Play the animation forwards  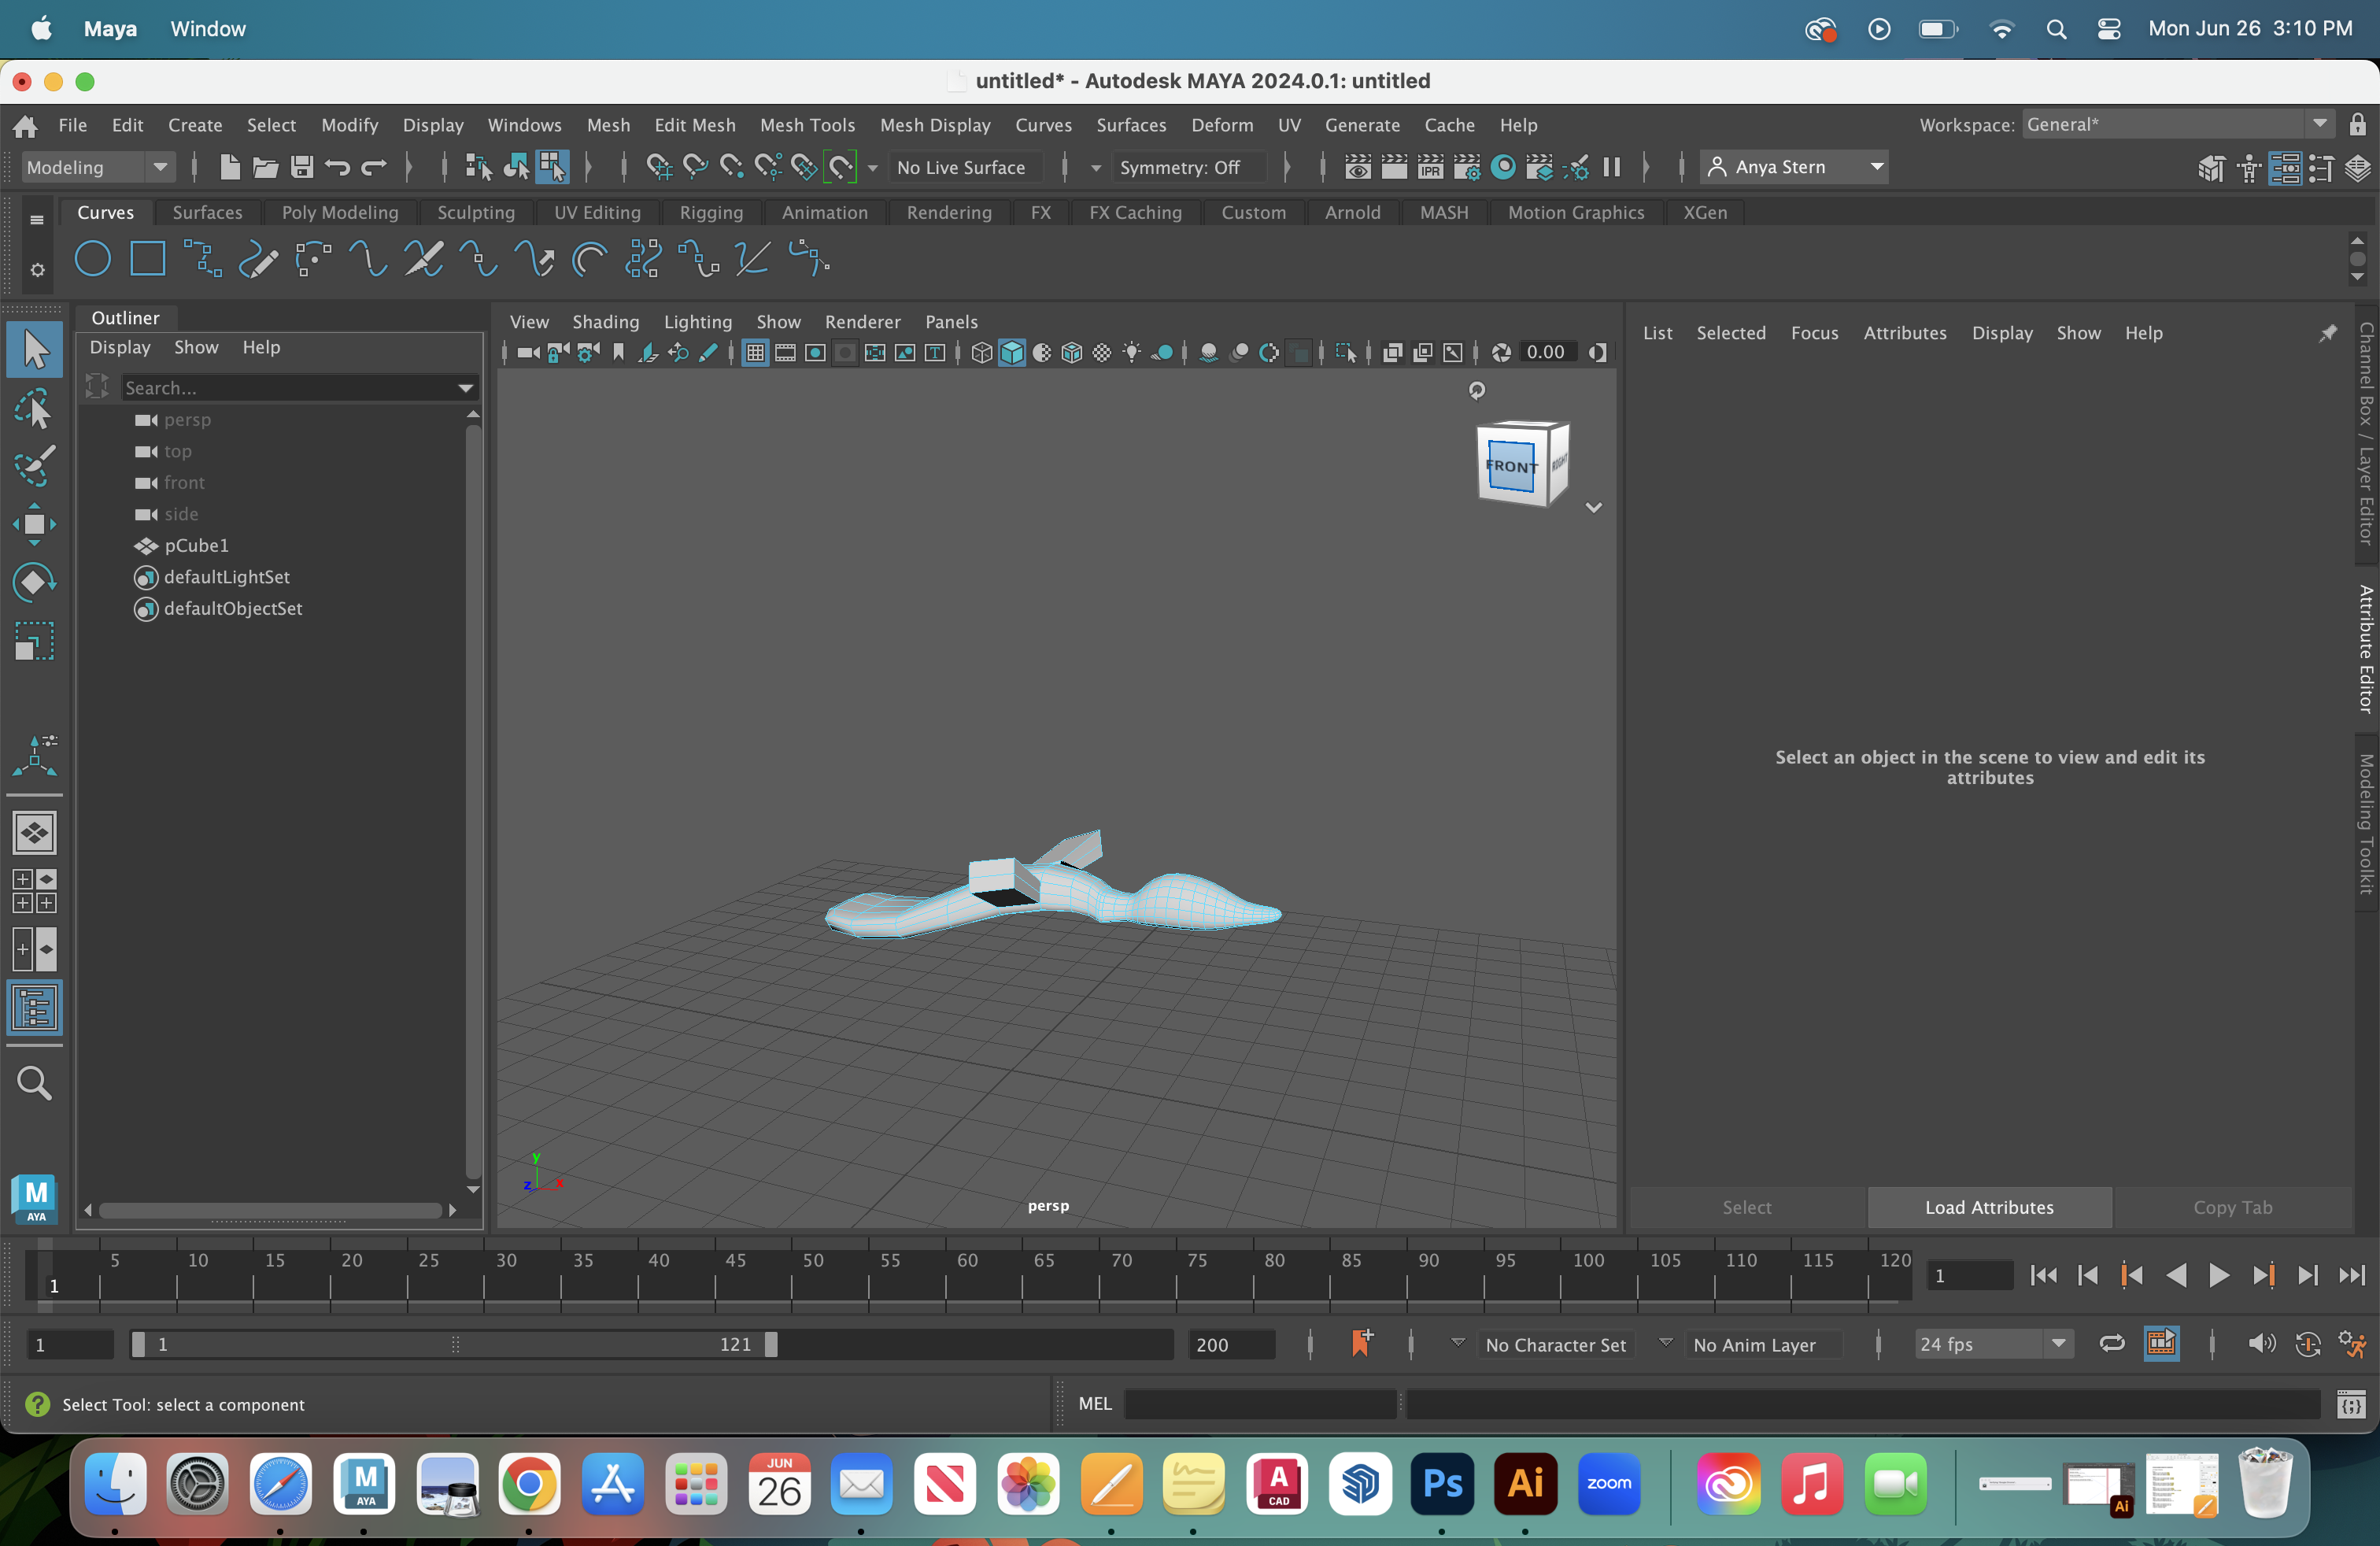tap(2218, 1275)
